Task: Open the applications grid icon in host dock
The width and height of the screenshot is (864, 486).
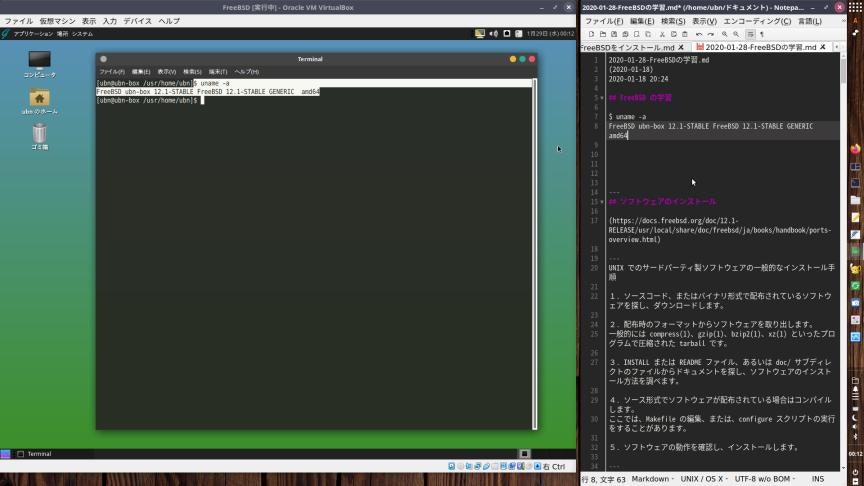Action: pos(855,8)
